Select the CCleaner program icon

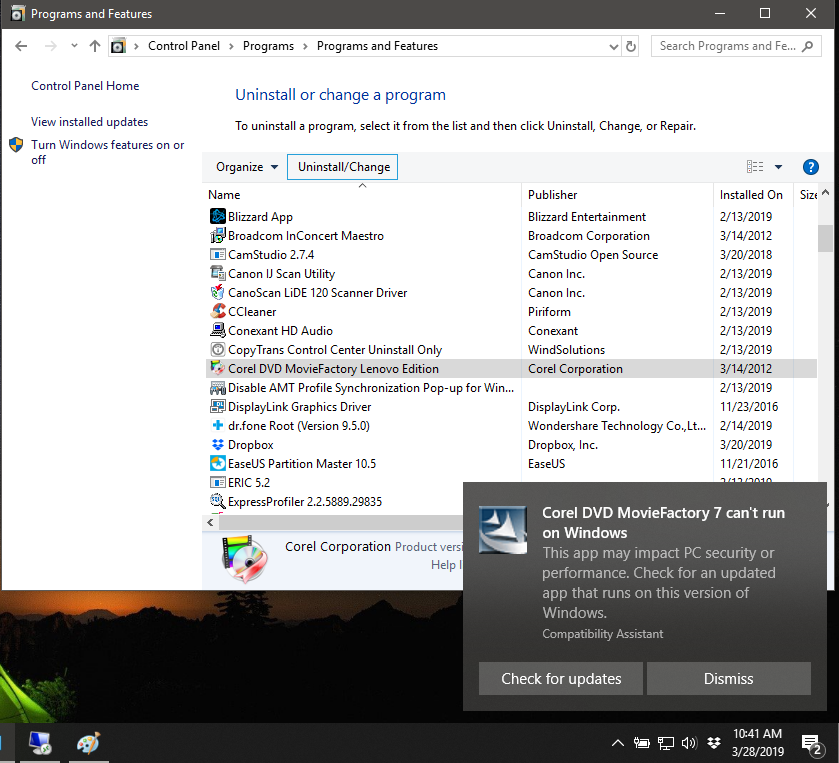click(x=218, y=311)
